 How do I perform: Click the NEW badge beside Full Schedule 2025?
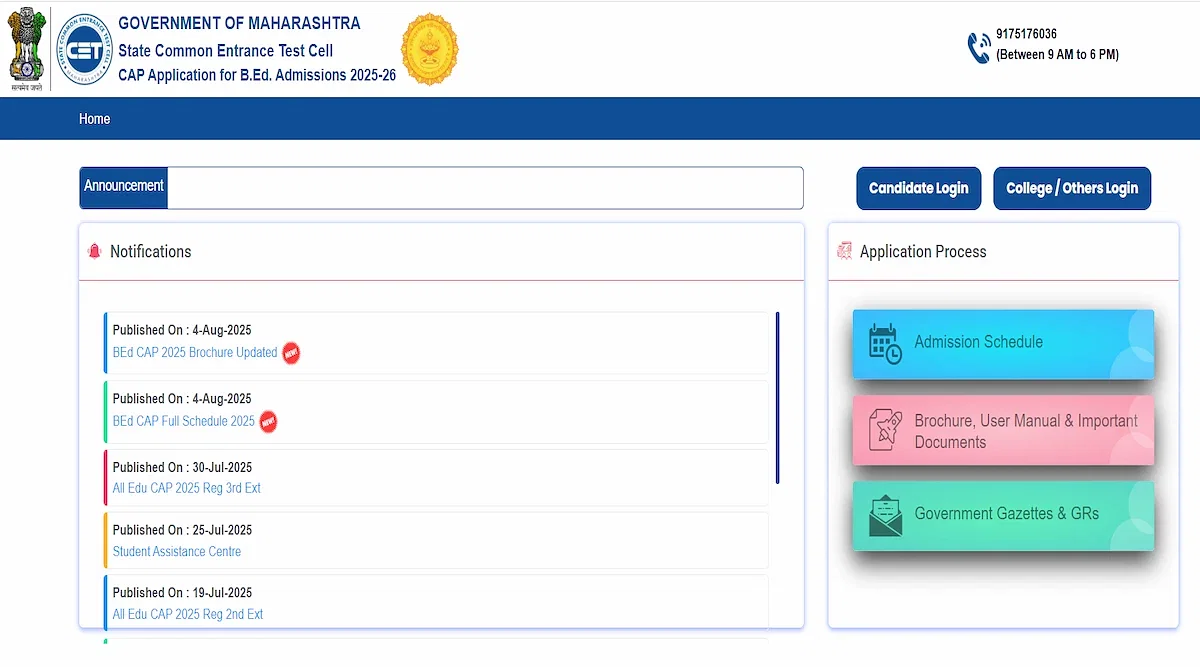pyautogui.click(x=268, y=422)
